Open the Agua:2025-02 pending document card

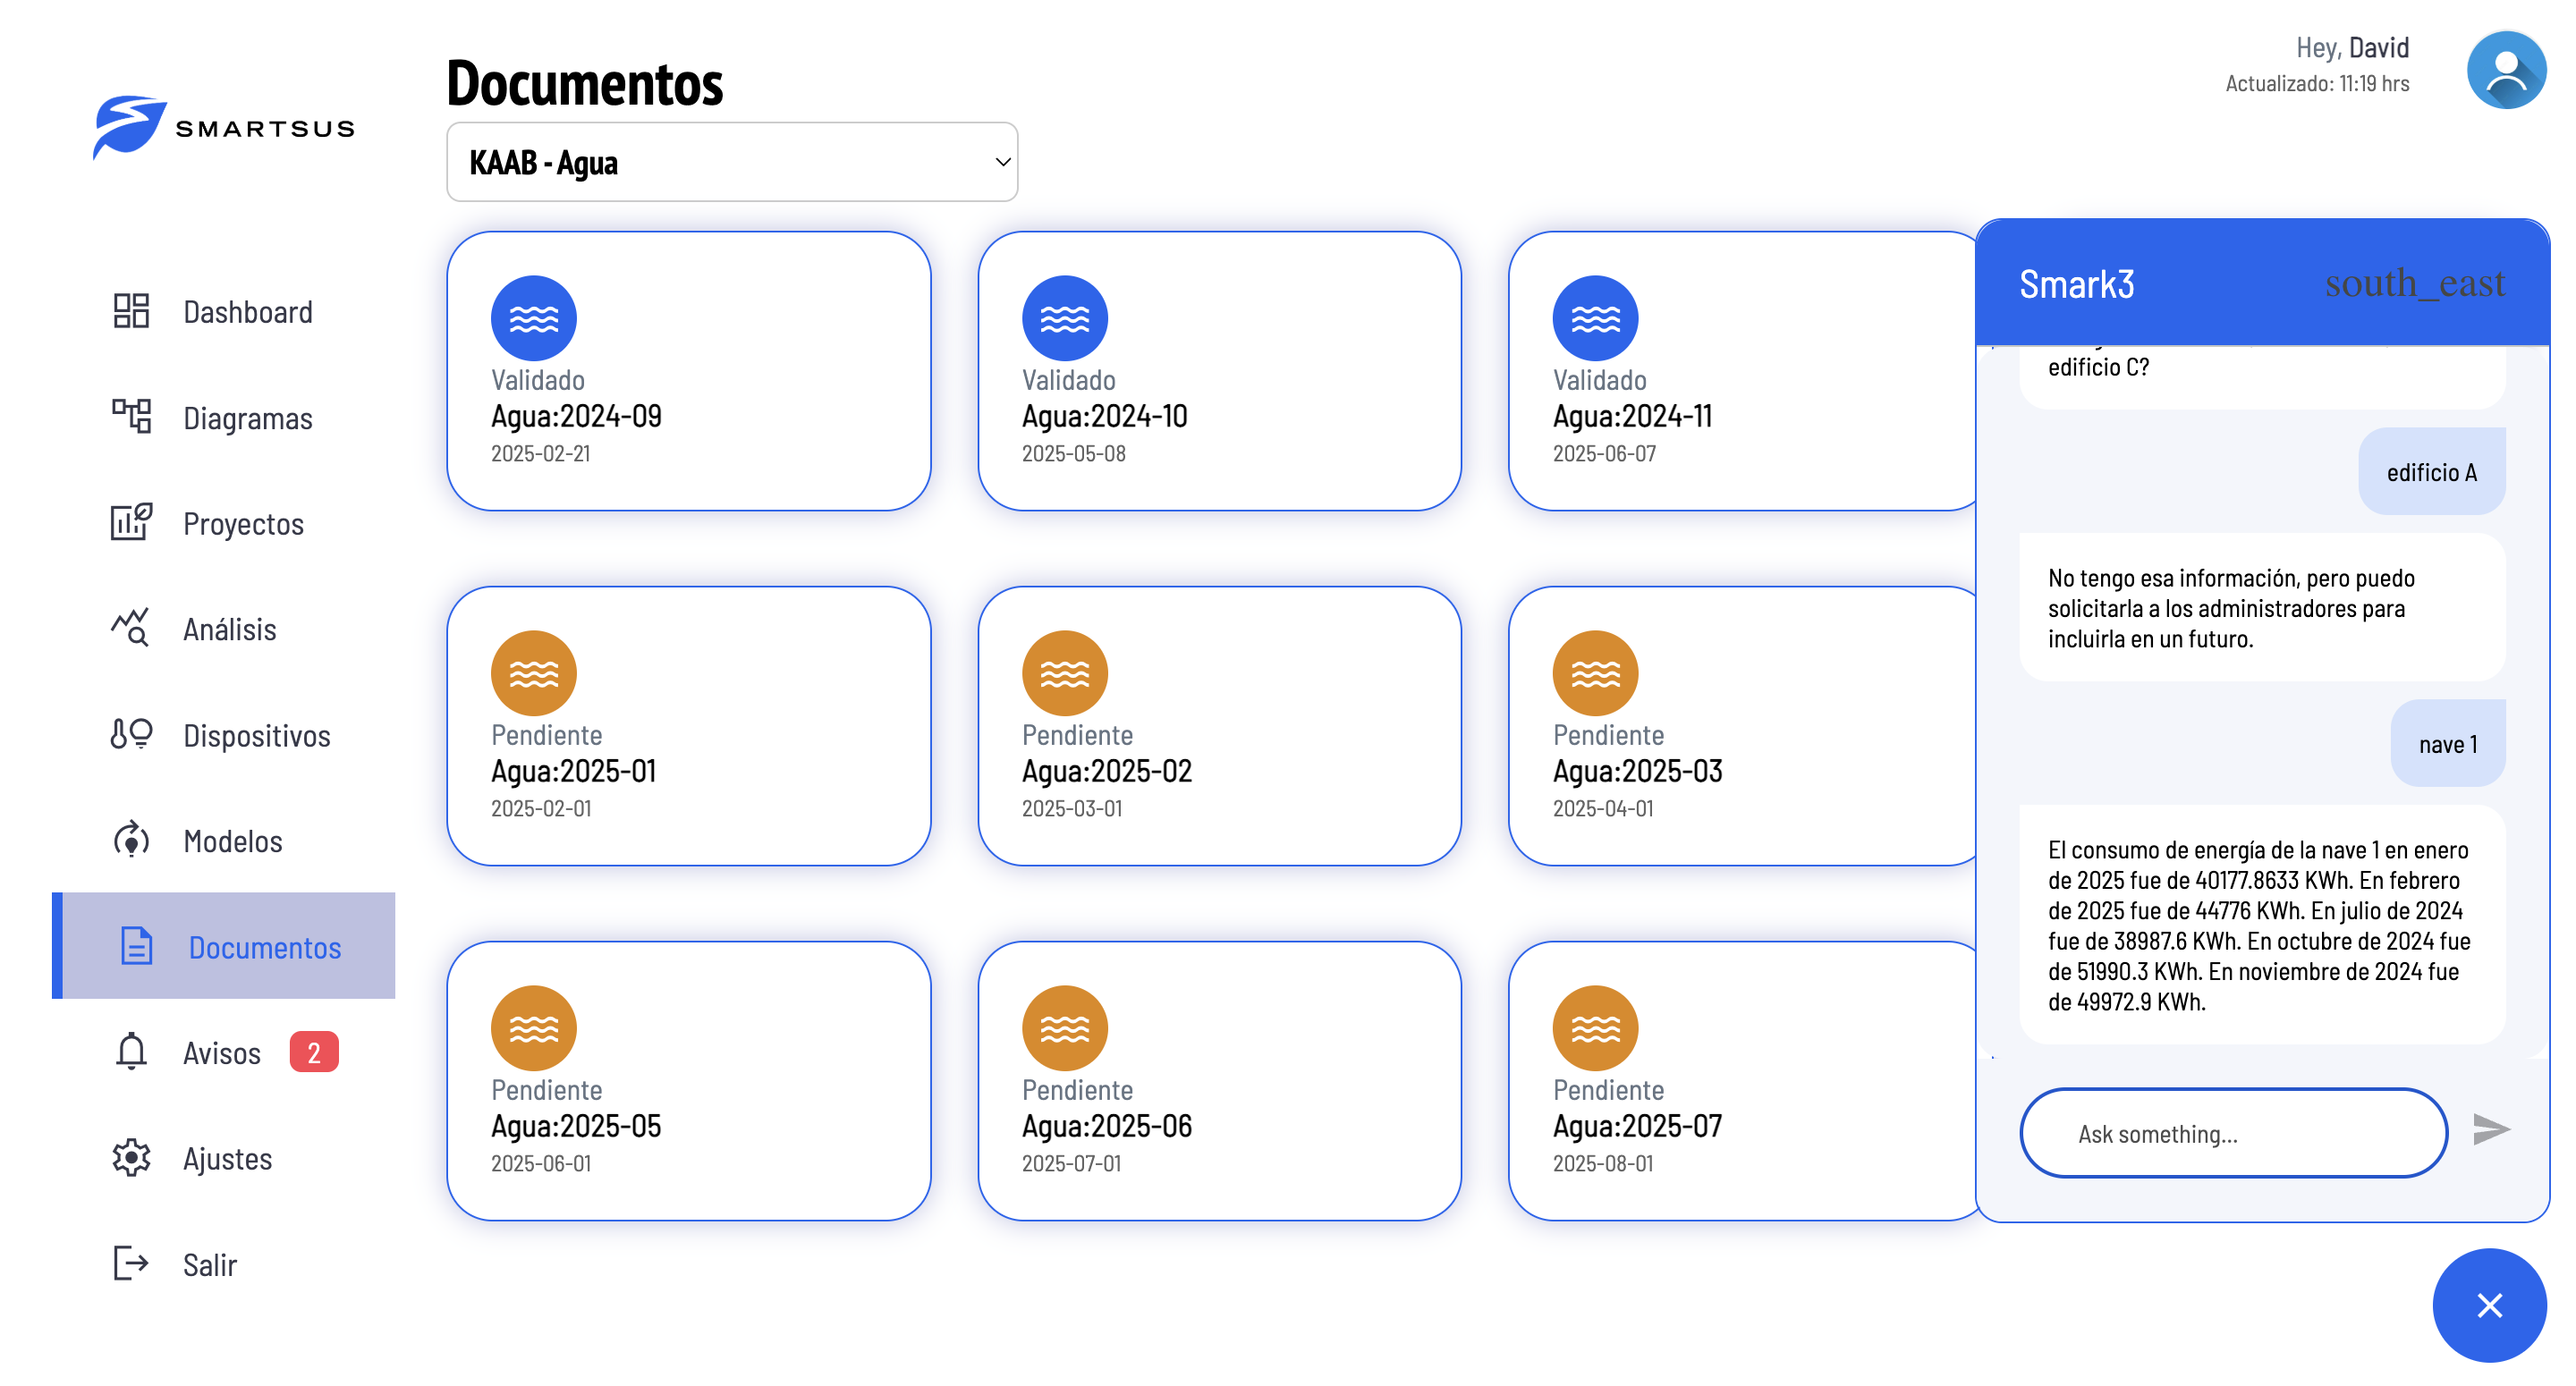coord(1219,726)
